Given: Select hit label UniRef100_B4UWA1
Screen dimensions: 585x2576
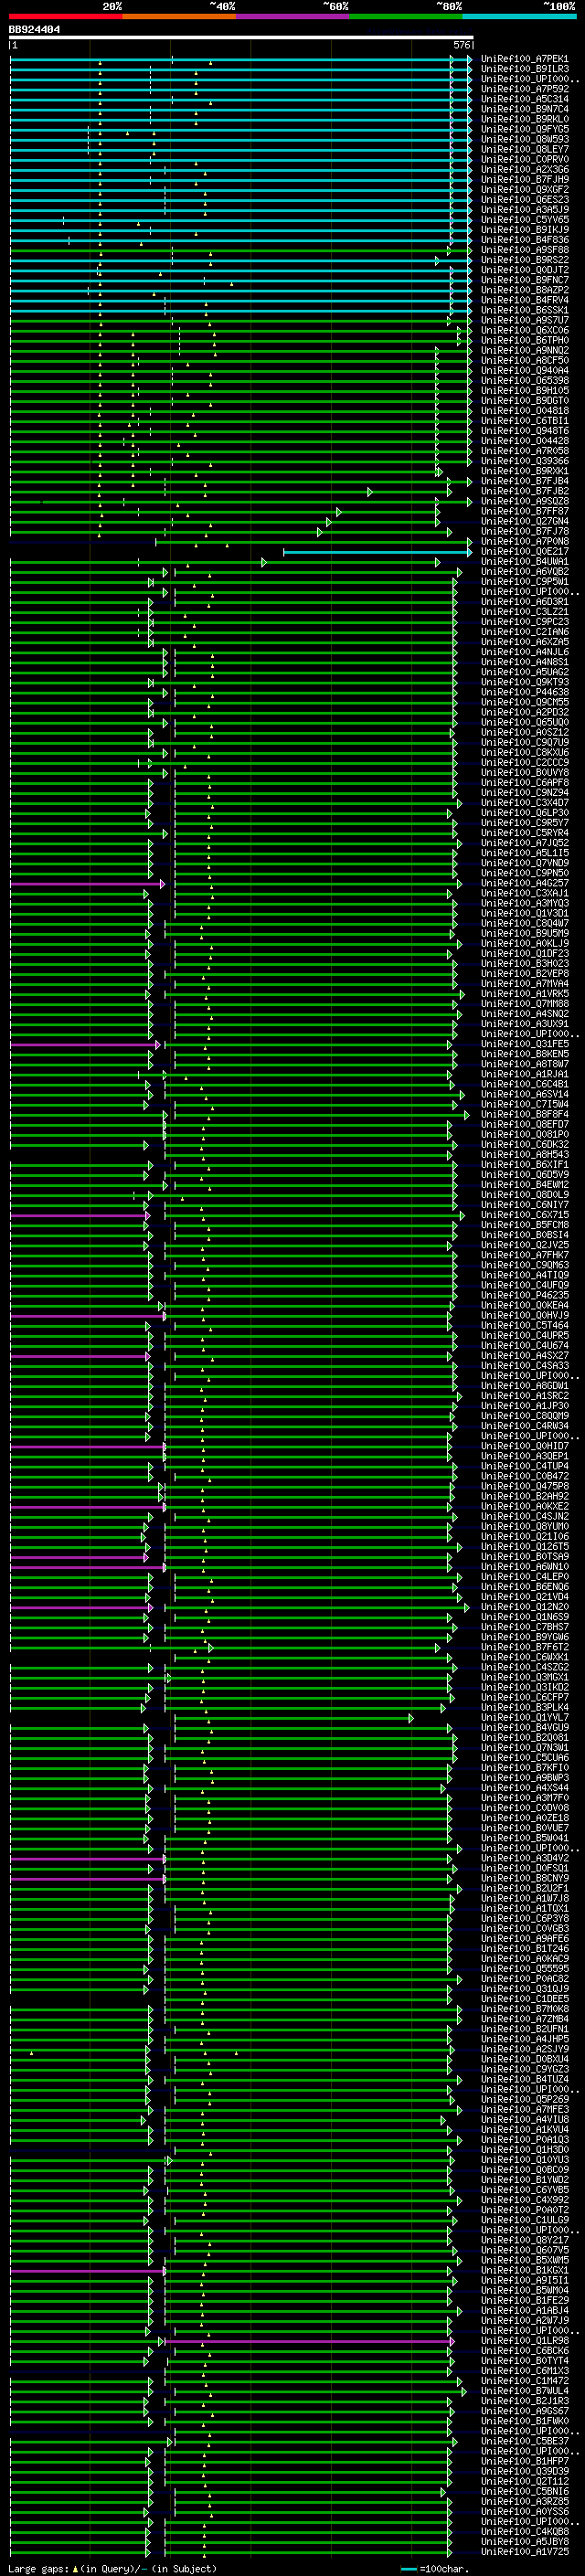Looking at the screenshot, I should coord(524,562).
